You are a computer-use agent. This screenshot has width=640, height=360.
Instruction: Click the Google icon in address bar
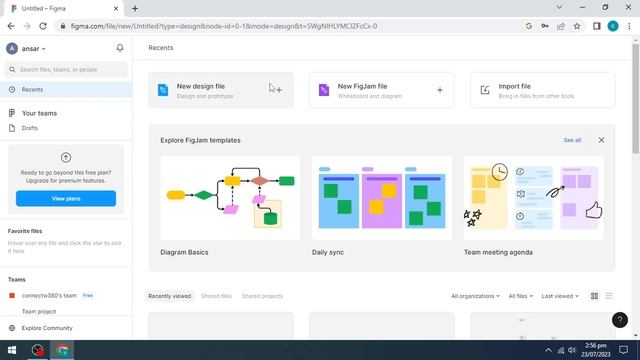tap(529, 26)
